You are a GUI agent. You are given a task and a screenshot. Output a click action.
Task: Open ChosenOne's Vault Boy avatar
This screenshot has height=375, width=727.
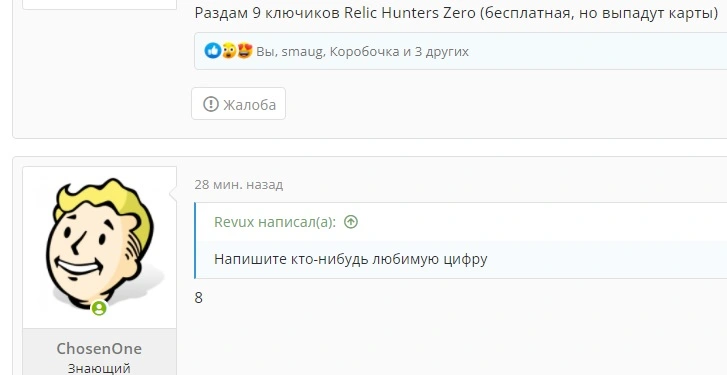[100, 246]
